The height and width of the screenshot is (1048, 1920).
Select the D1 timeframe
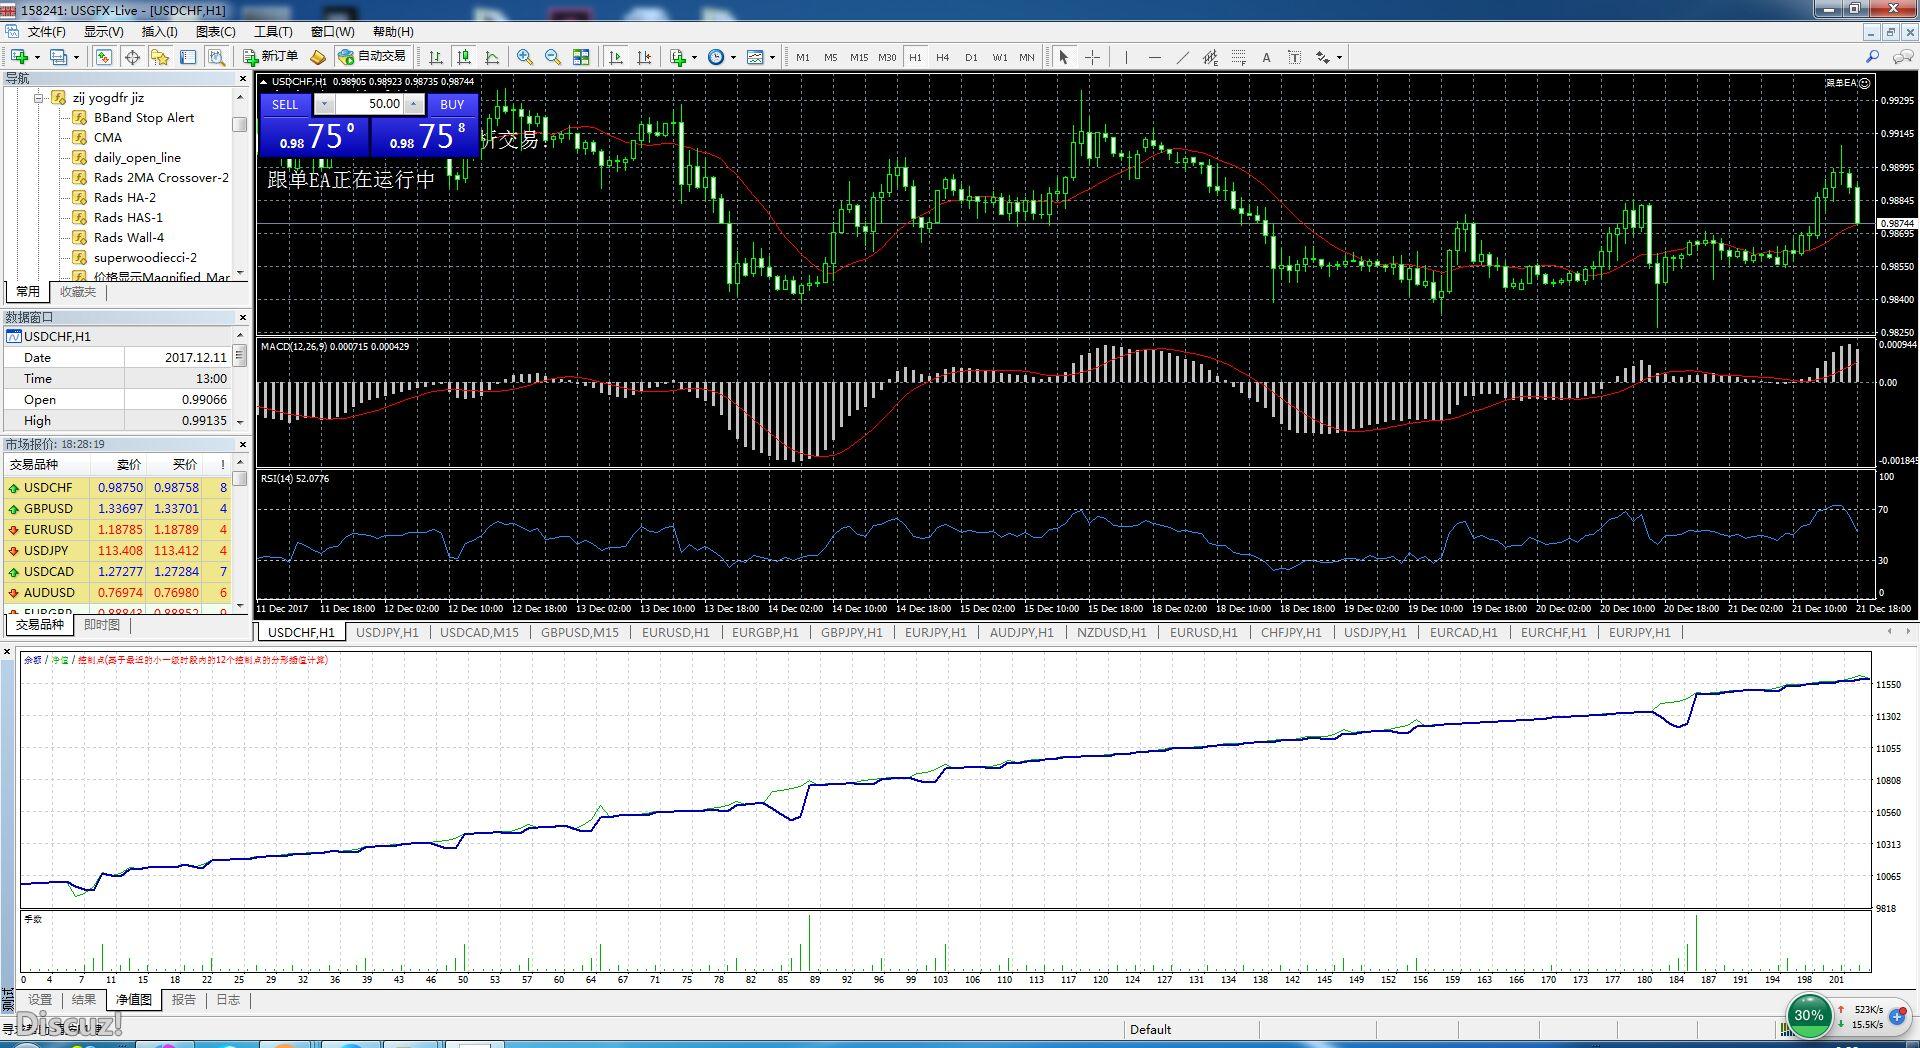pos(971,57)
